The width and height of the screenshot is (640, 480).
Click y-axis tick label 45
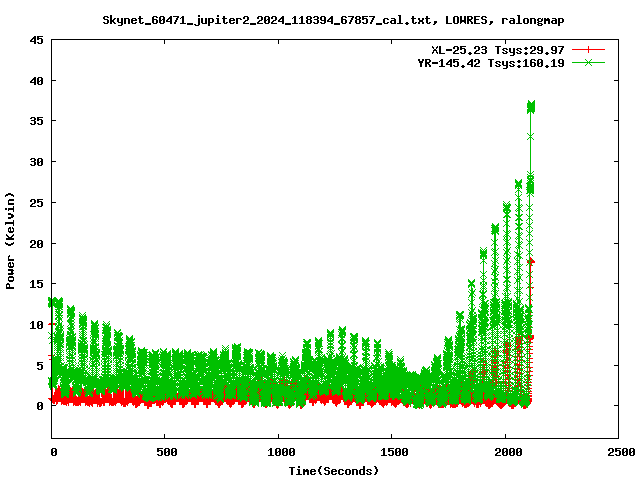(x=36, y=40)
